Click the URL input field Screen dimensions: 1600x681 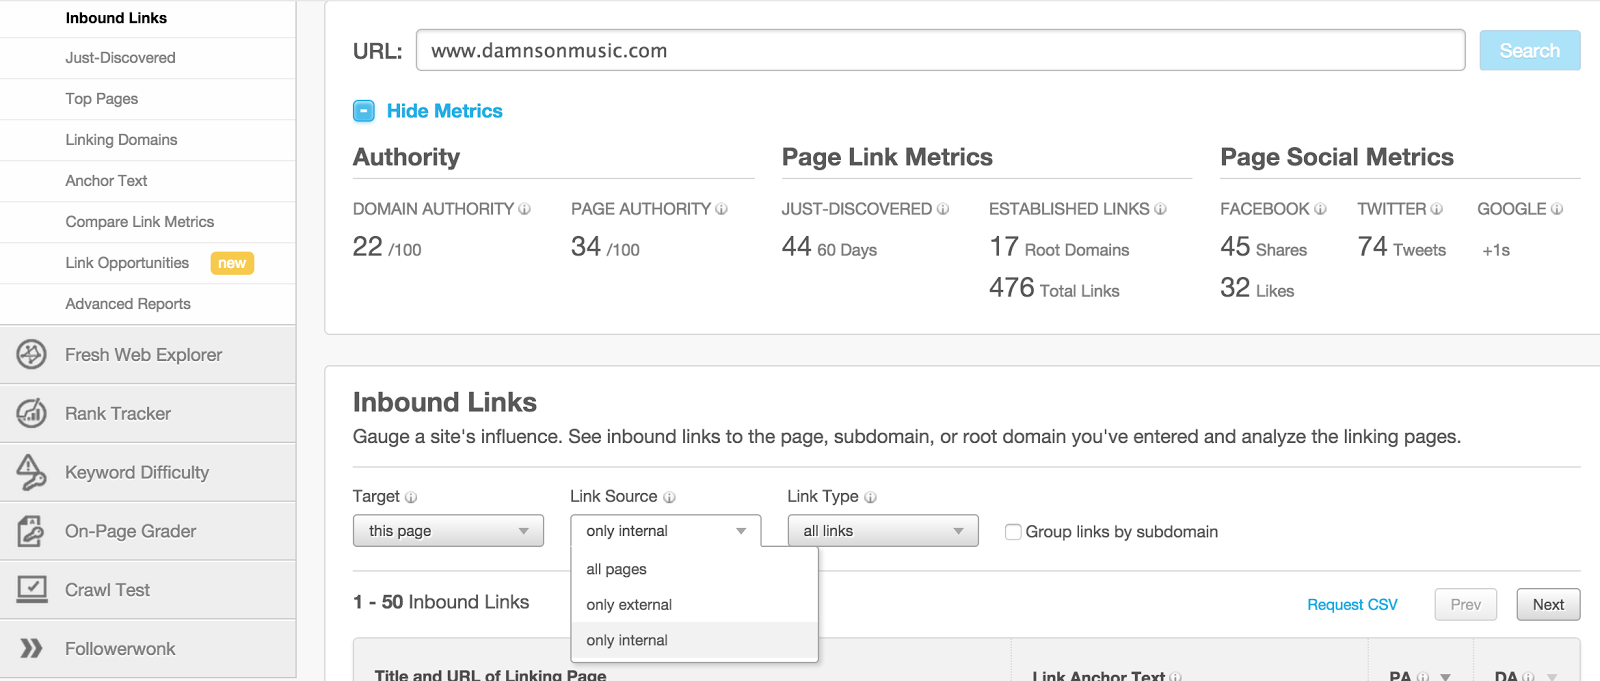click(940, 51)
